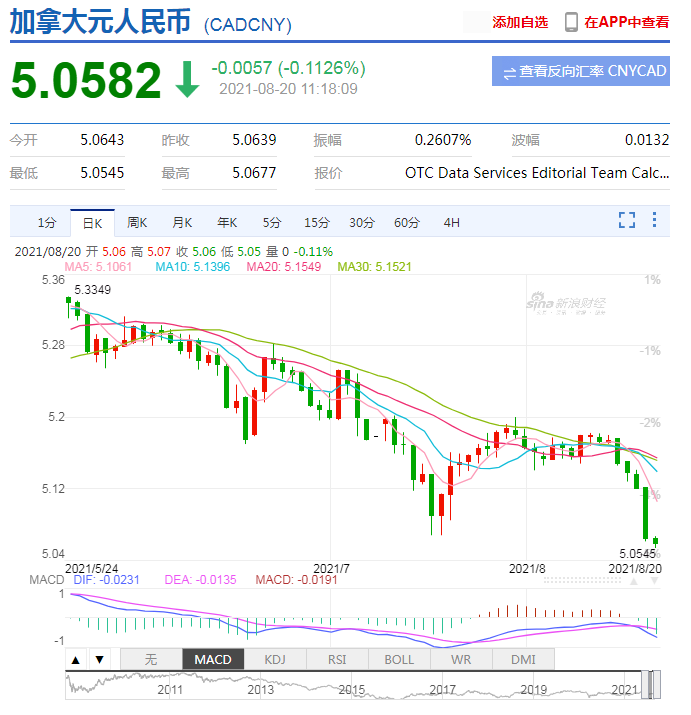691x715 pixels.
Task: View reverse rate CNYCAD button
Action: coord(581,71)
